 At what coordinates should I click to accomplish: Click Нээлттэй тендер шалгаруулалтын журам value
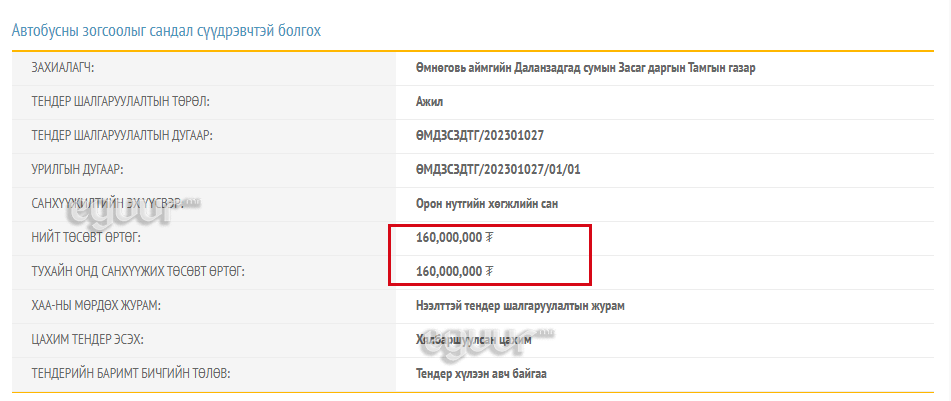pyautogui.click(x=520, y=306)
